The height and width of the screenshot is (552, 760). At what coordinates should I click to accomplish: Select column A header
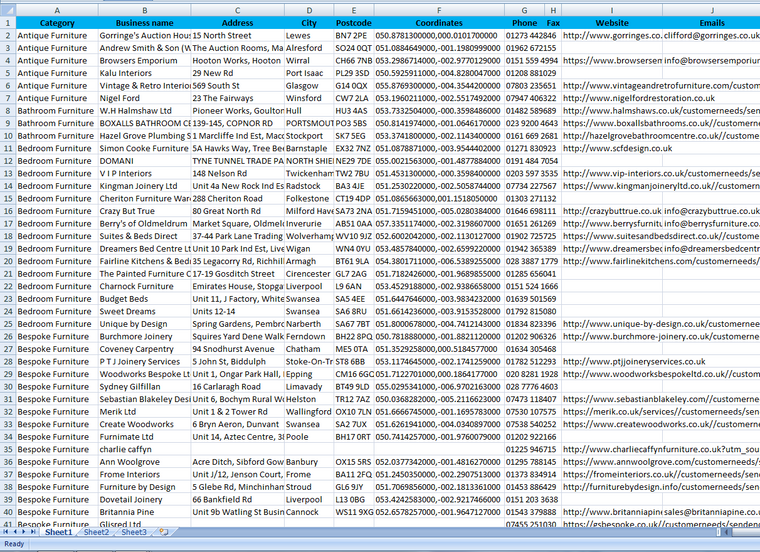pos(57,10)
